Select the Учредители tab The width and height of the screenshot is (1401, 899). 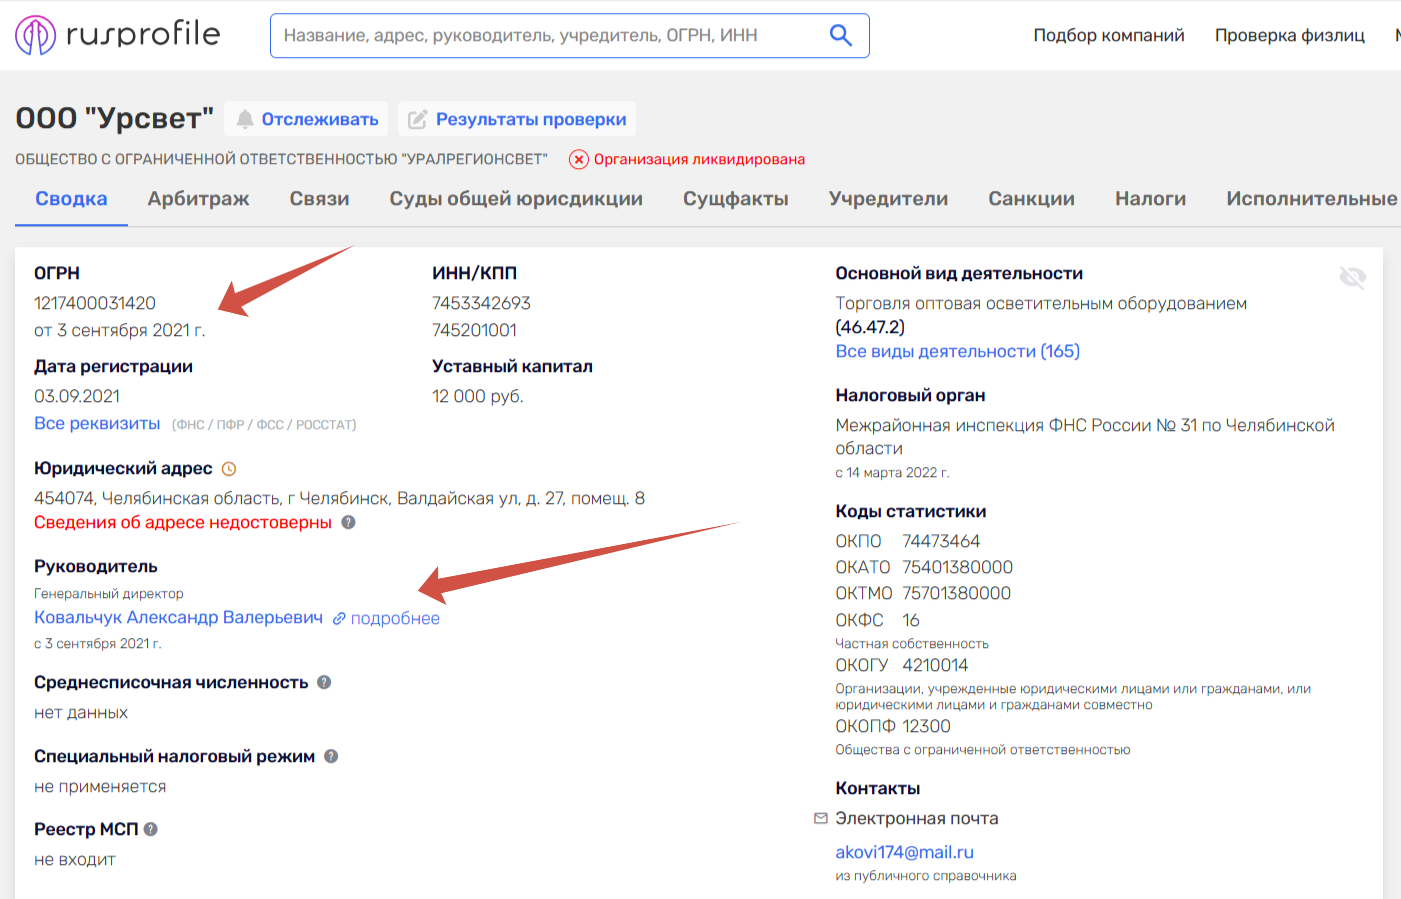[889, 199]
